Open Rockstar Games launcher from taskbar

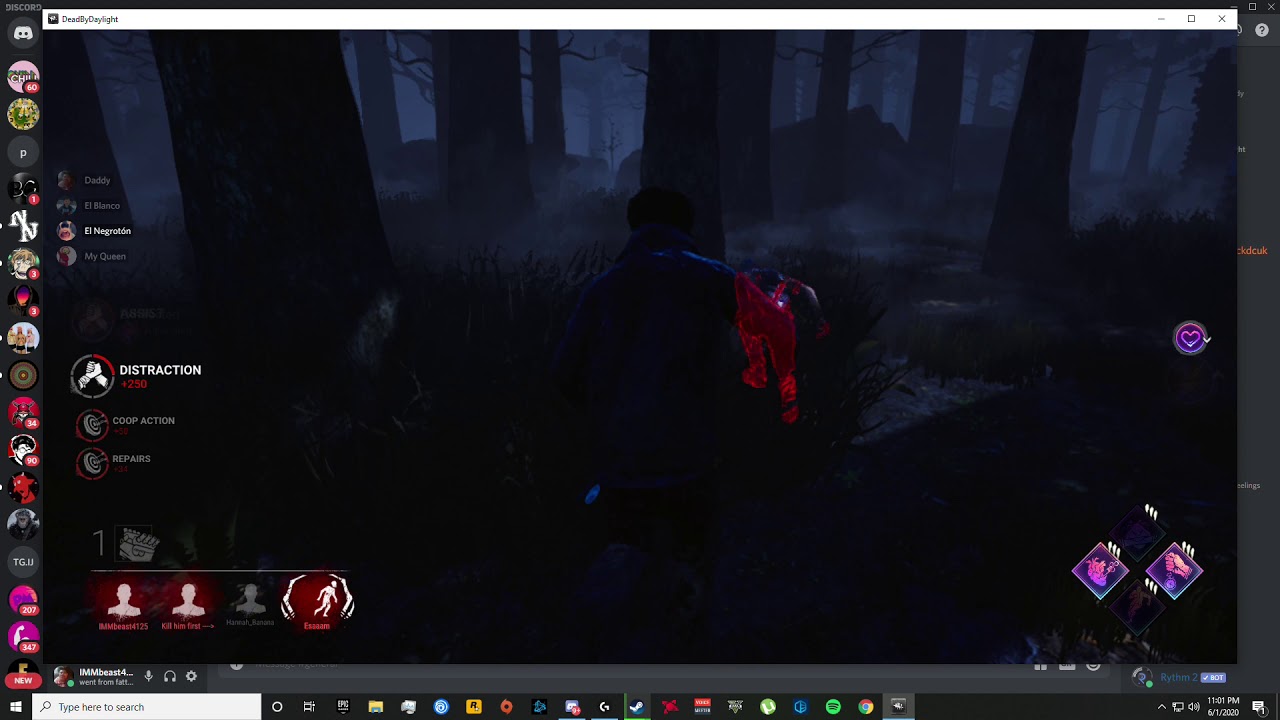click(x=474, y=707)
